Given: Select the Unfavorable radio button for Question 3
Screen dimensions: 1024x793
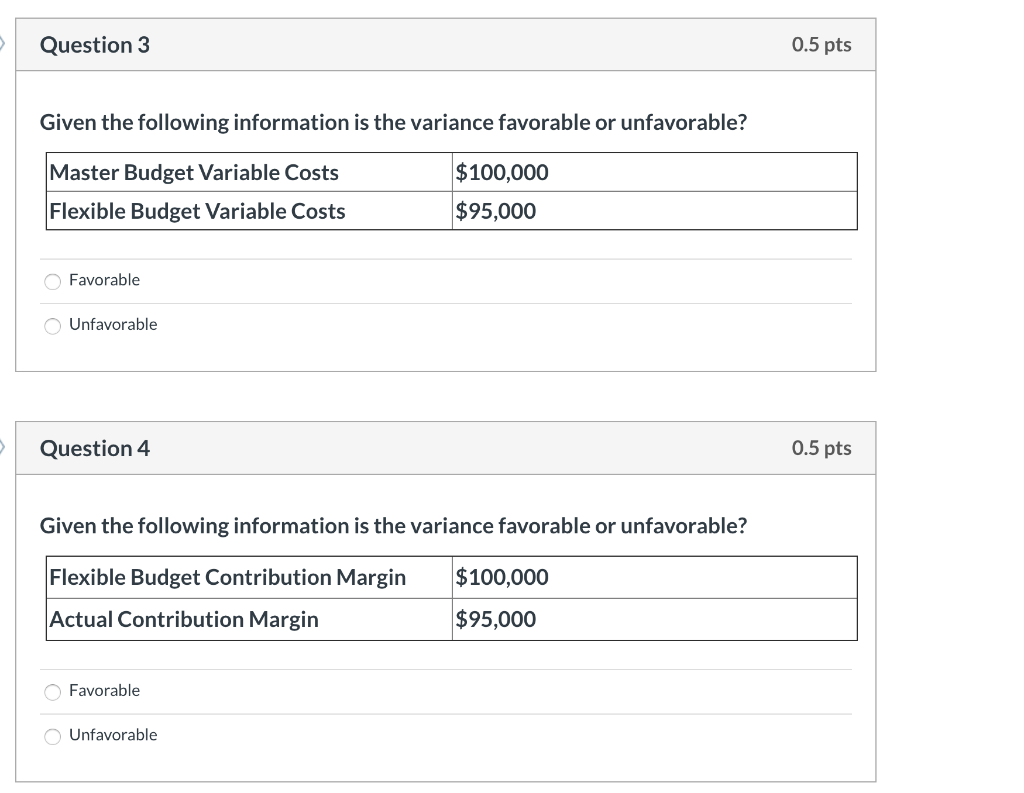Looking at the screenshot, I should click(x=52, y=325).
